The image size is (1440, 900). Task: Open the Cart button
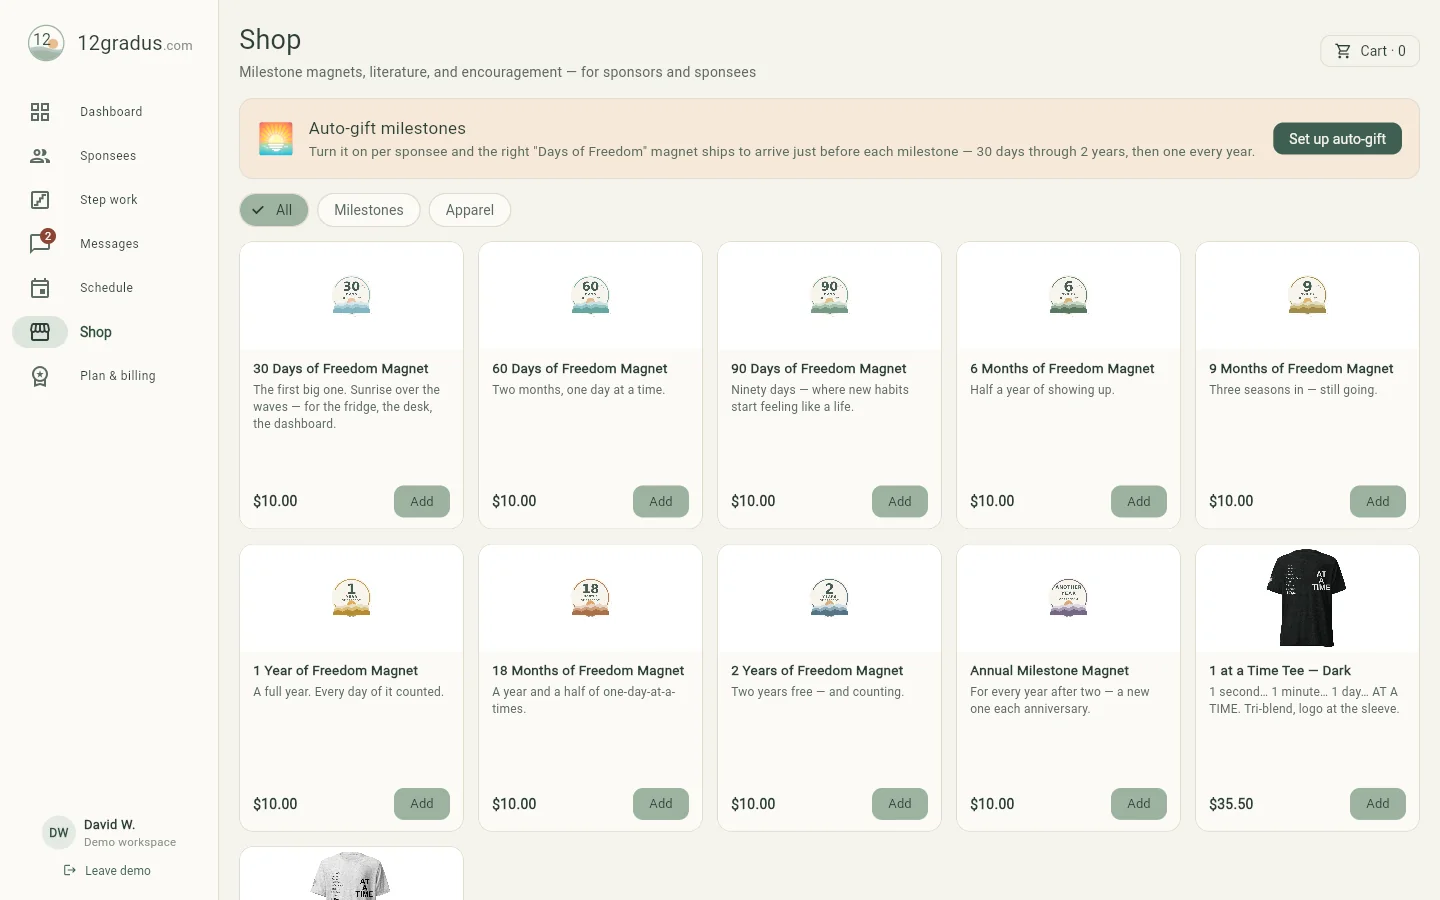pos(1370,51)
